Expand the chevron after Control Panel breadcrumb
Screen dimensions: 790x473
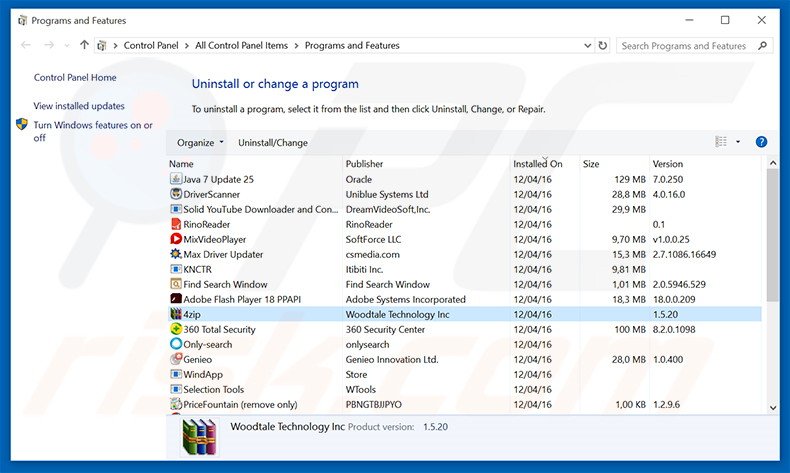coord(186,45)
